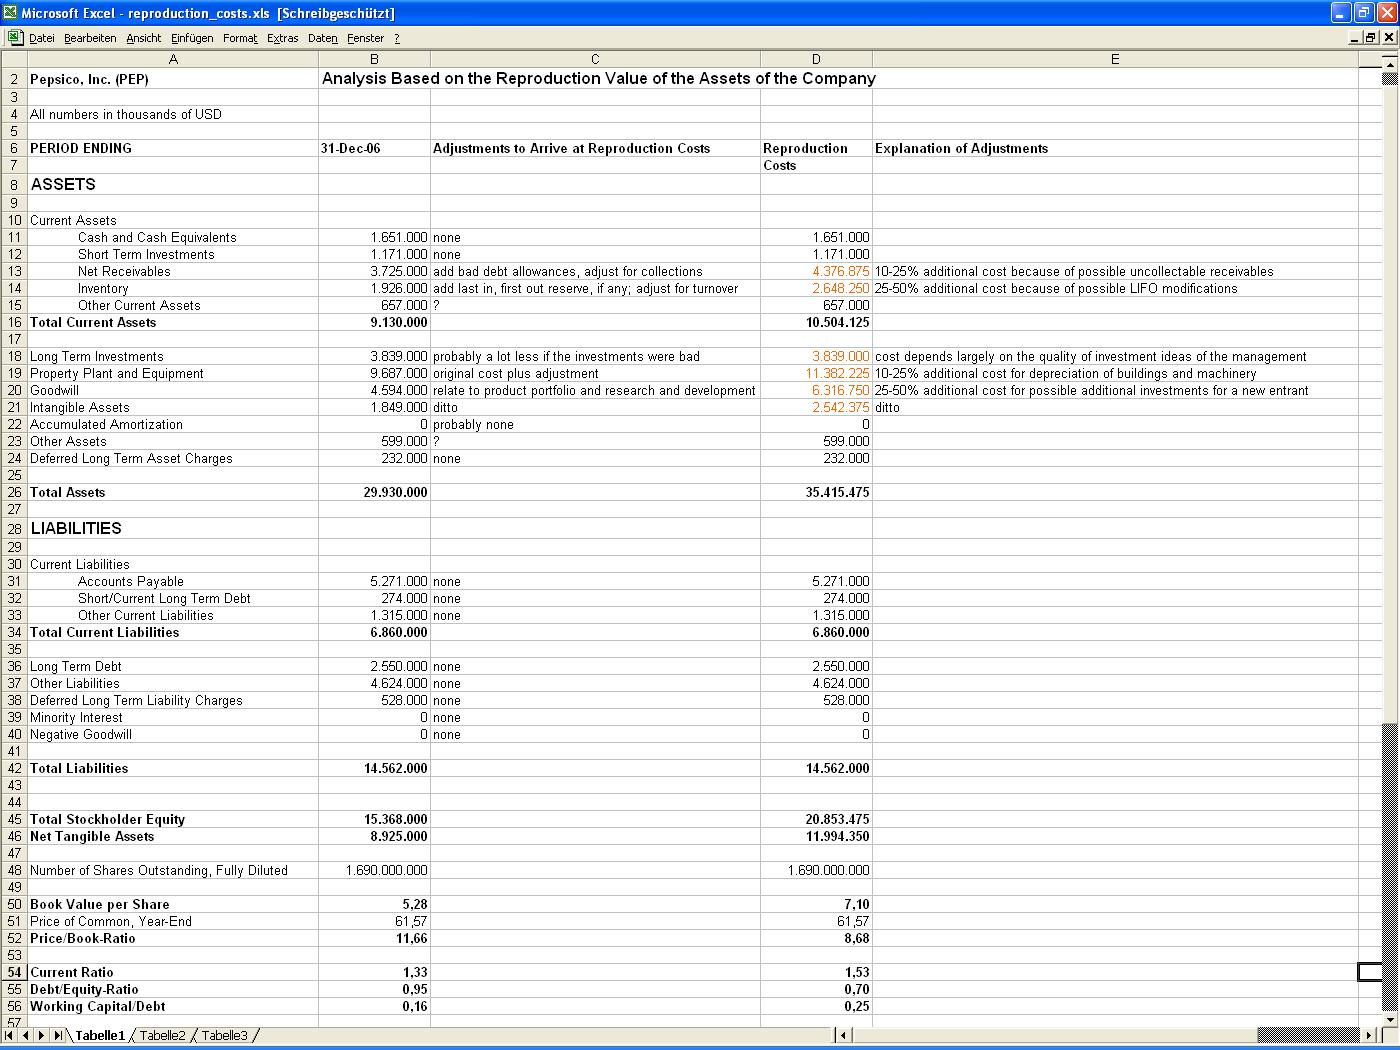Select the '10.504.125' total cell
The image size is (1400, 1050).
click(816, 322)
